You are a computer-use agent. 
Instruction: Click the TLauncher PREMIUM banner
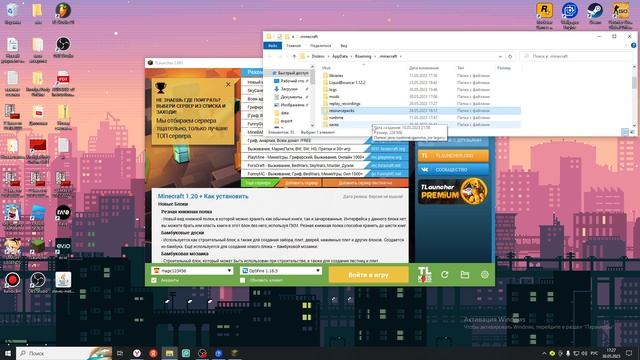point(453,191)
